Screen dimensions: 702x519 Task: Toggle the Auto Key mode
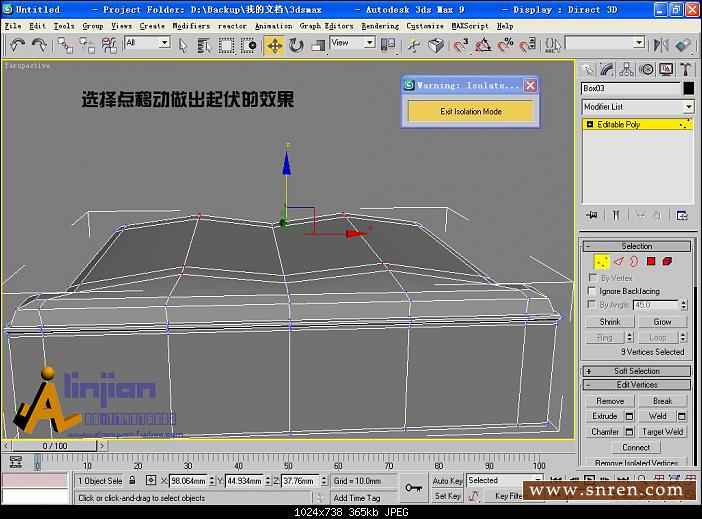click(447, 480)
